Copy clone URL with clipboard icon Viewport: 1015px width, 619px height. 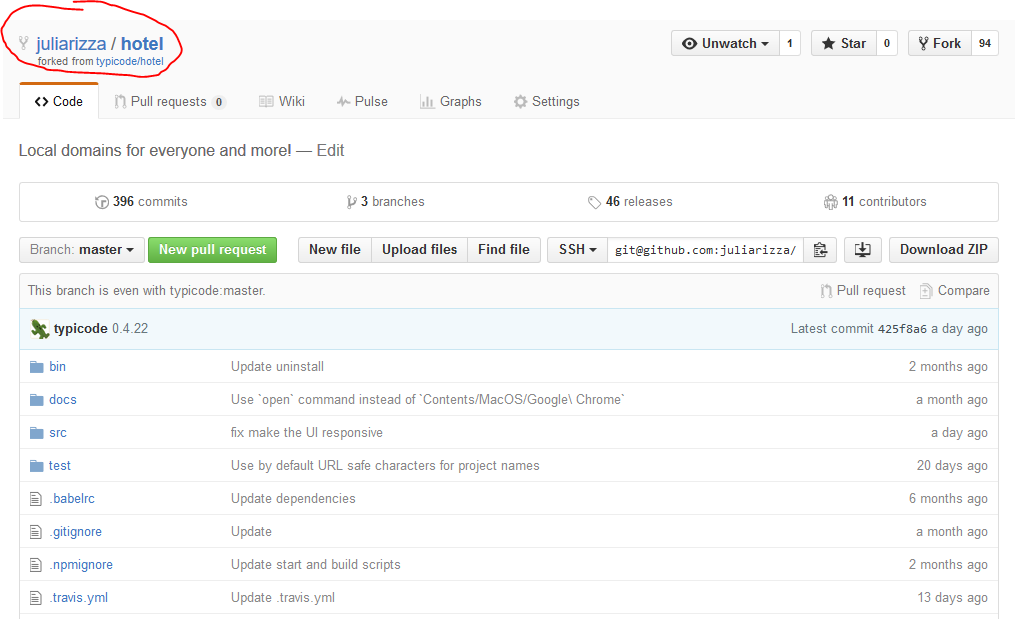coord(820,250)
